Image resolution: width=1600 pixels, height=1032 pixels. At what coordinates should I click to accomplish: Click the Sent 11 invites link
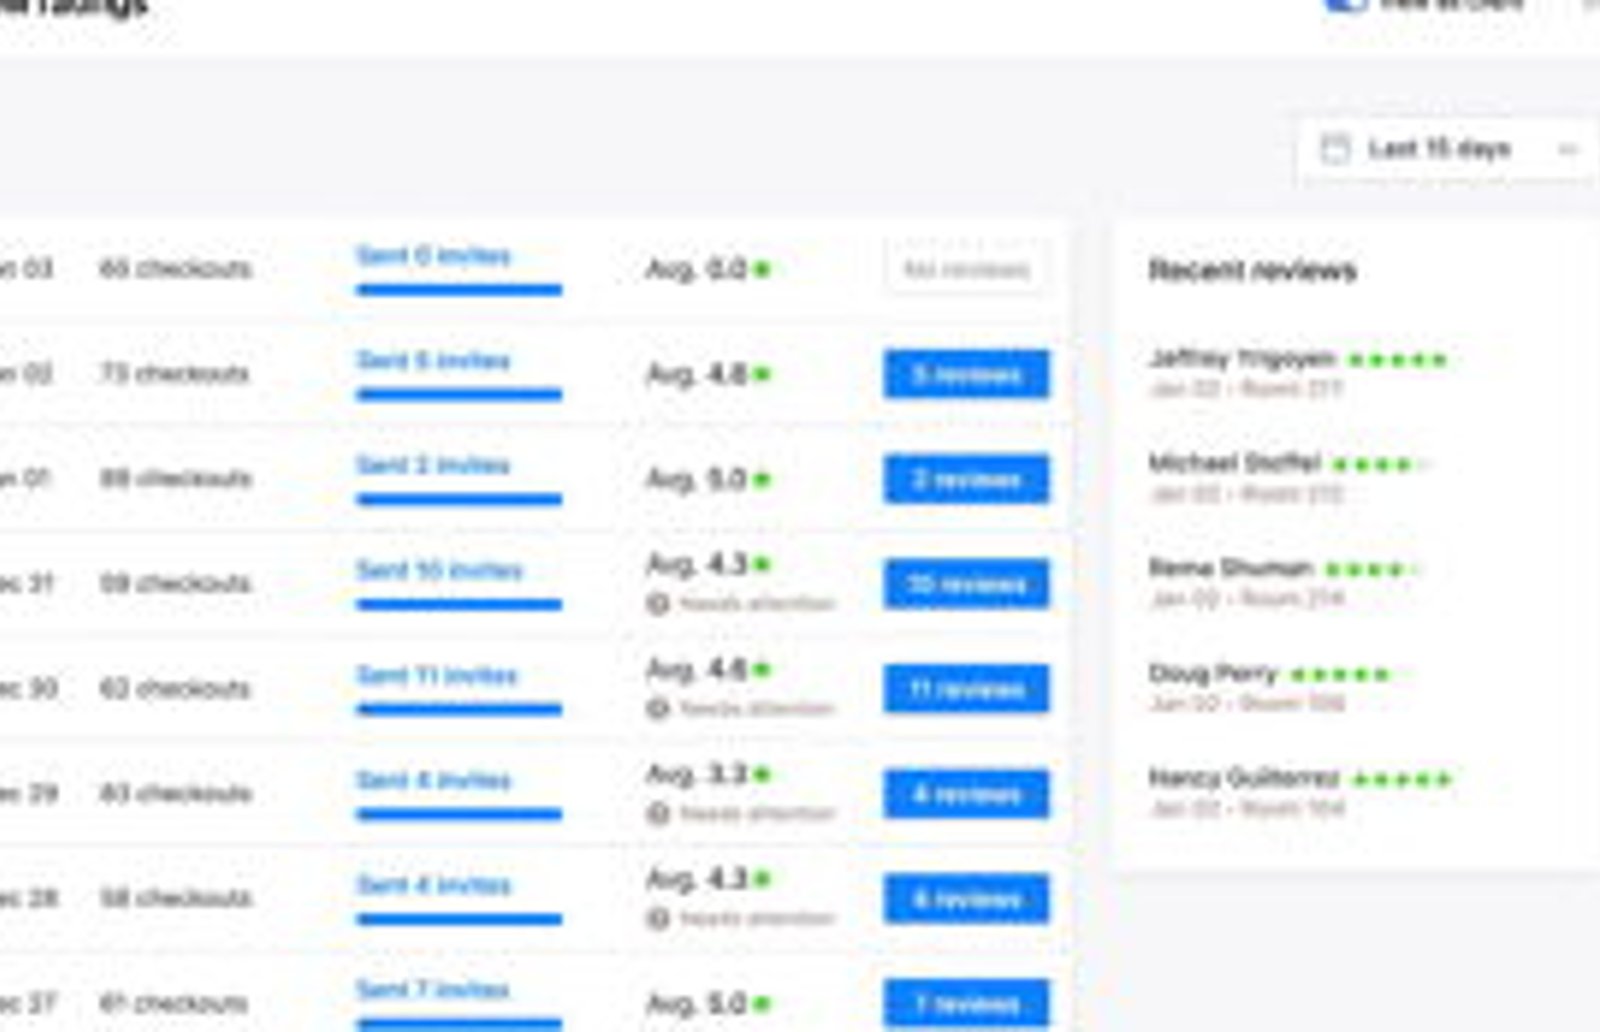pyautogui.click(x=437, y=676)
